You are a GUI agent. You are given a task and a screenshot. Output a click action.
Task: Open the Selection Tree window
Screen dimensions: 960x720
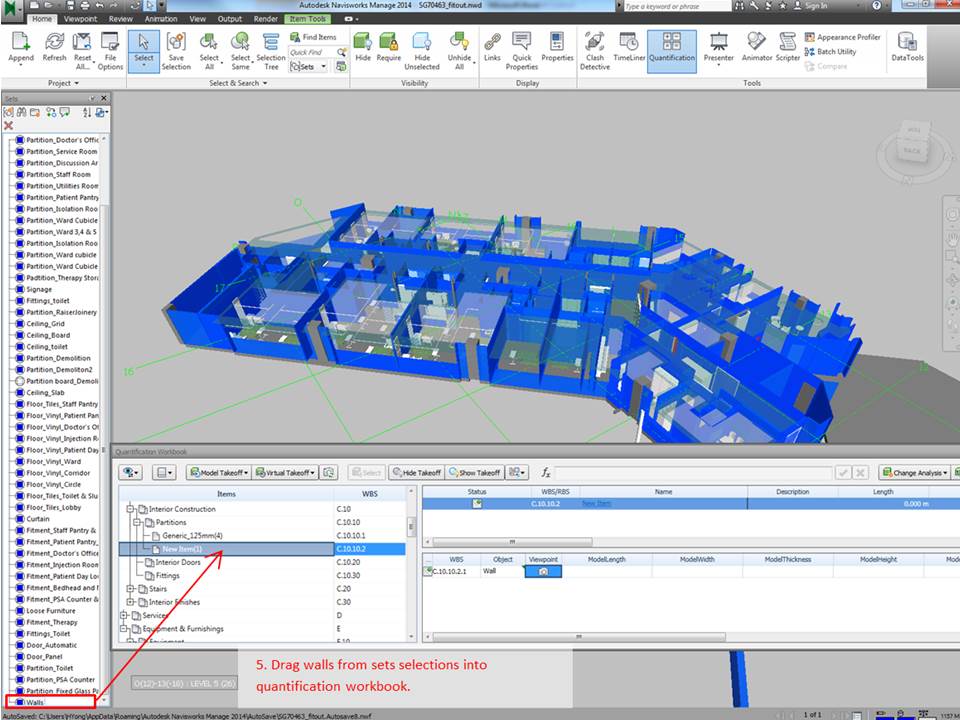click(271, 51)
